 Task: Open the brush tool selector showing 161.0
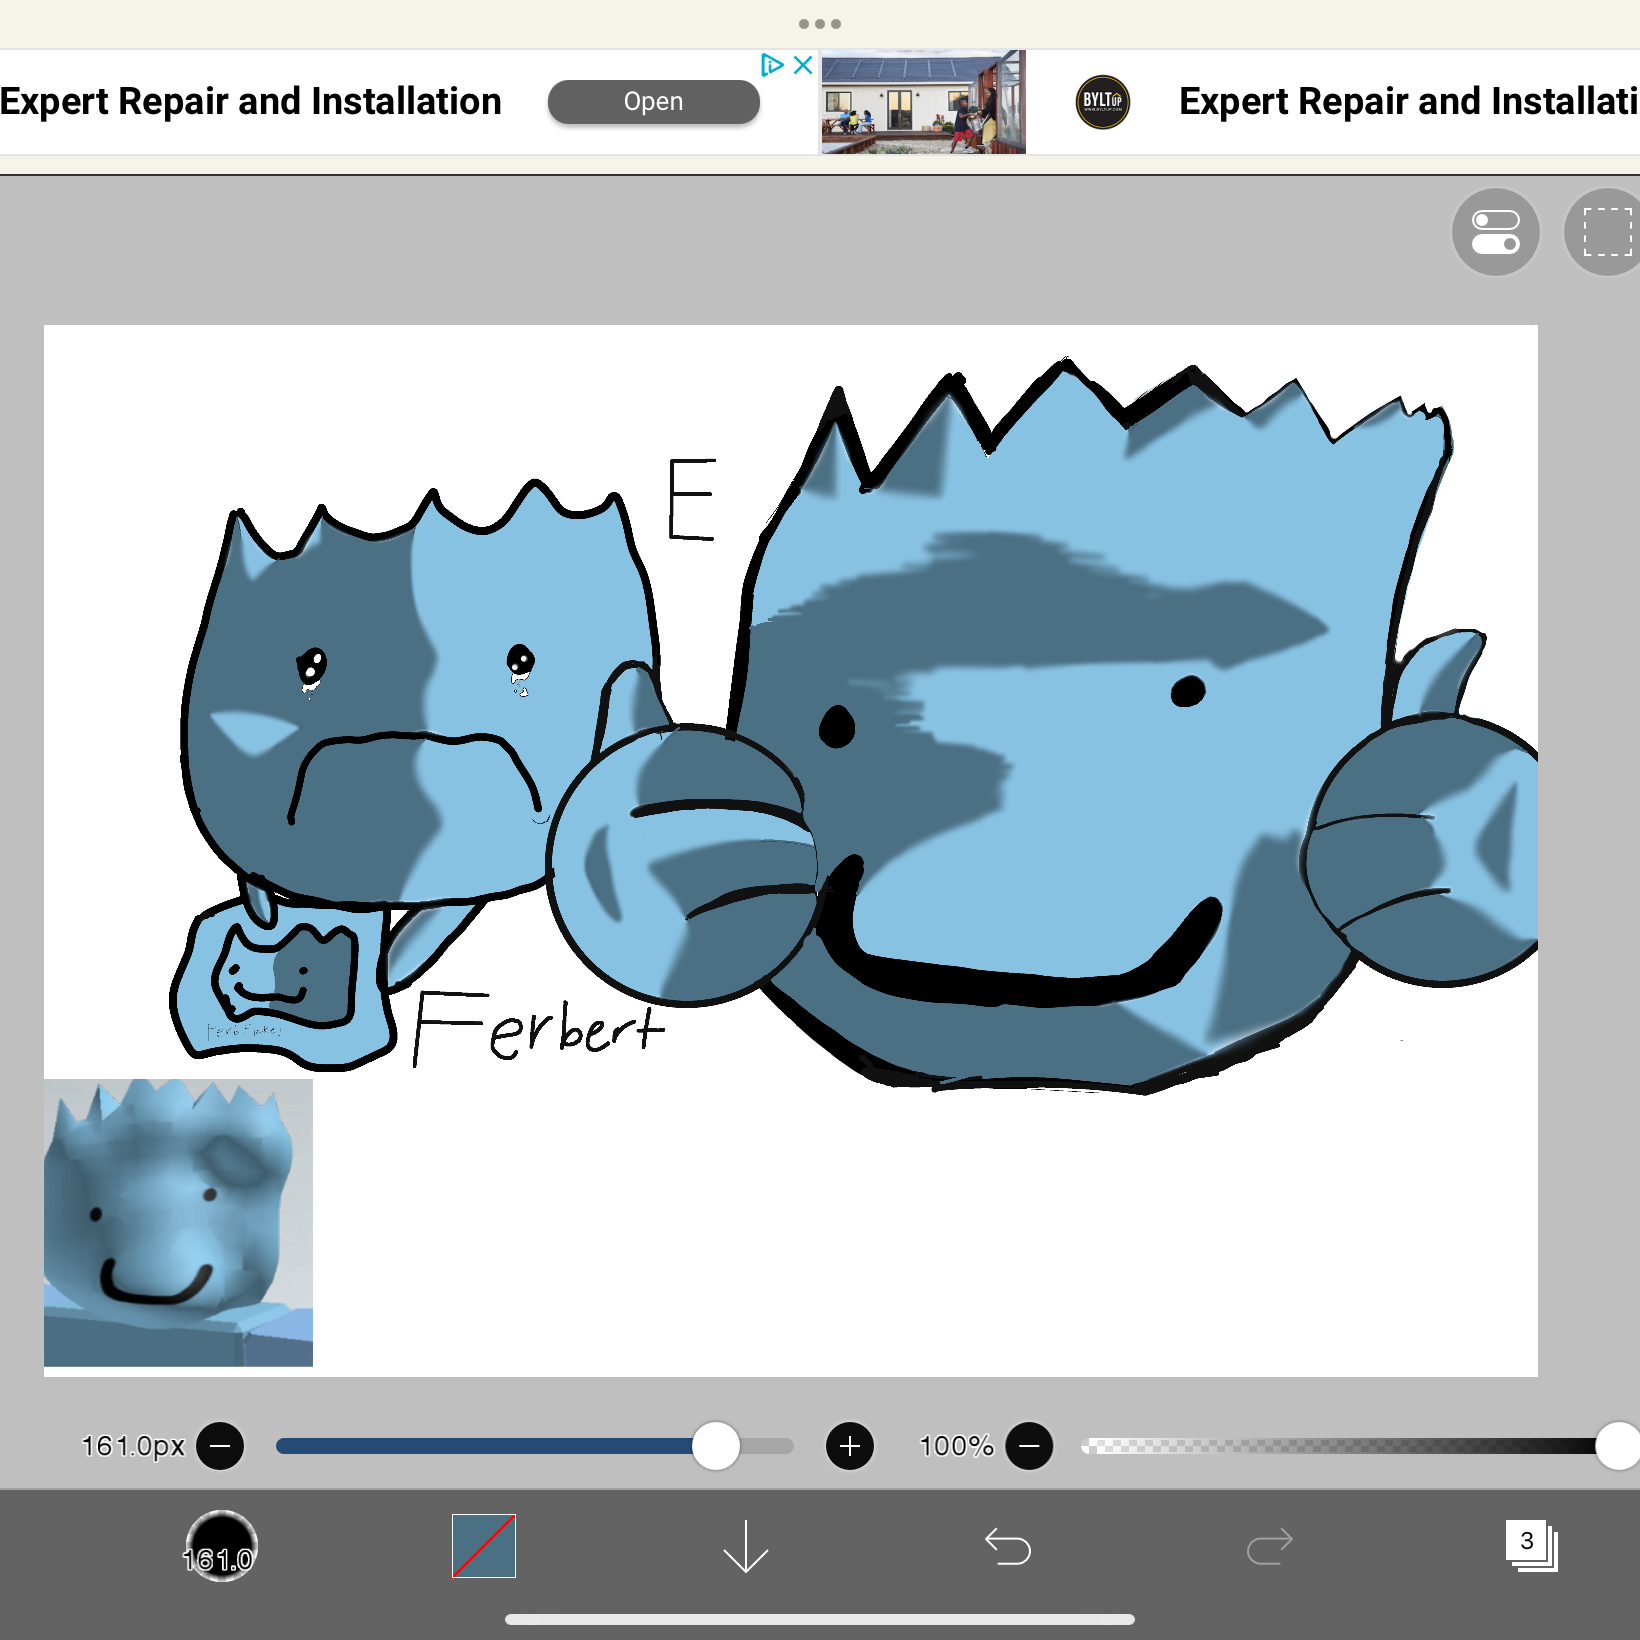coord(221,1546)
